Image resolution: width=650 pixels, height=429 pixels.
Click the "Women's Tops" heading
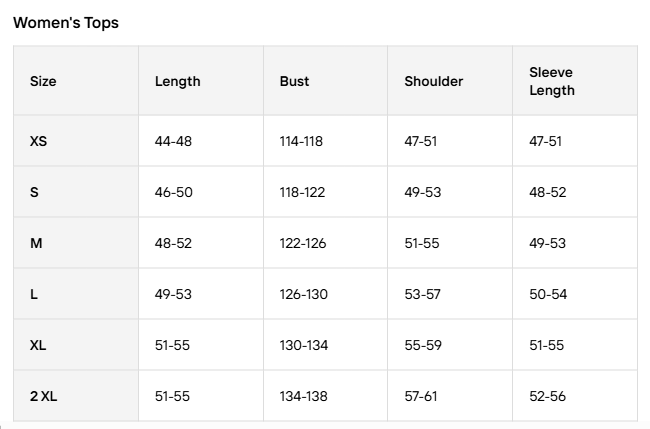(x=66, y=23)
